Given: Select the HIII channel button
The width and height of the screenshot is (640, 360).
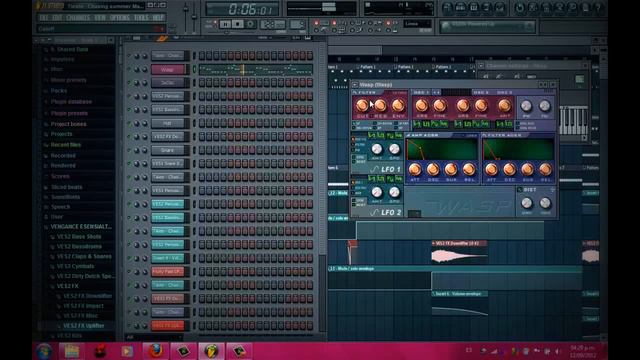Looking at the screenshot, I should click(x=168, y=123).
